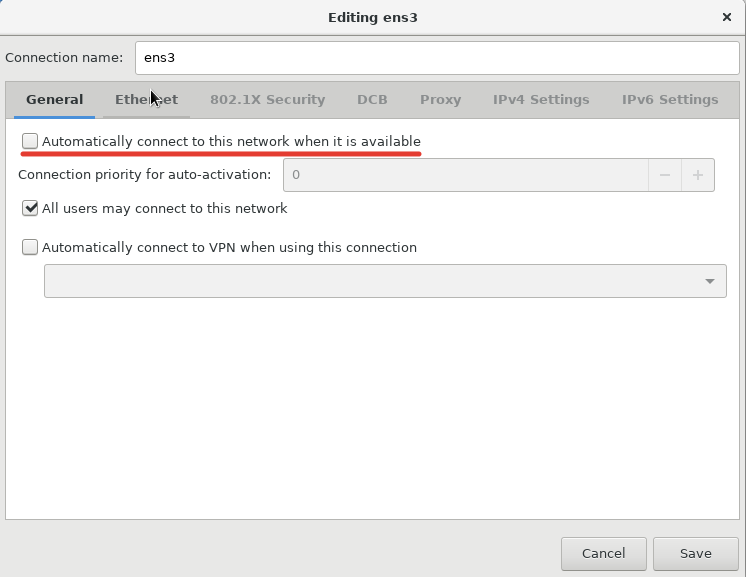This screenshot has height=577, width=746.
Task: Switch to the Ethernet tab
Action: (146, 100)
